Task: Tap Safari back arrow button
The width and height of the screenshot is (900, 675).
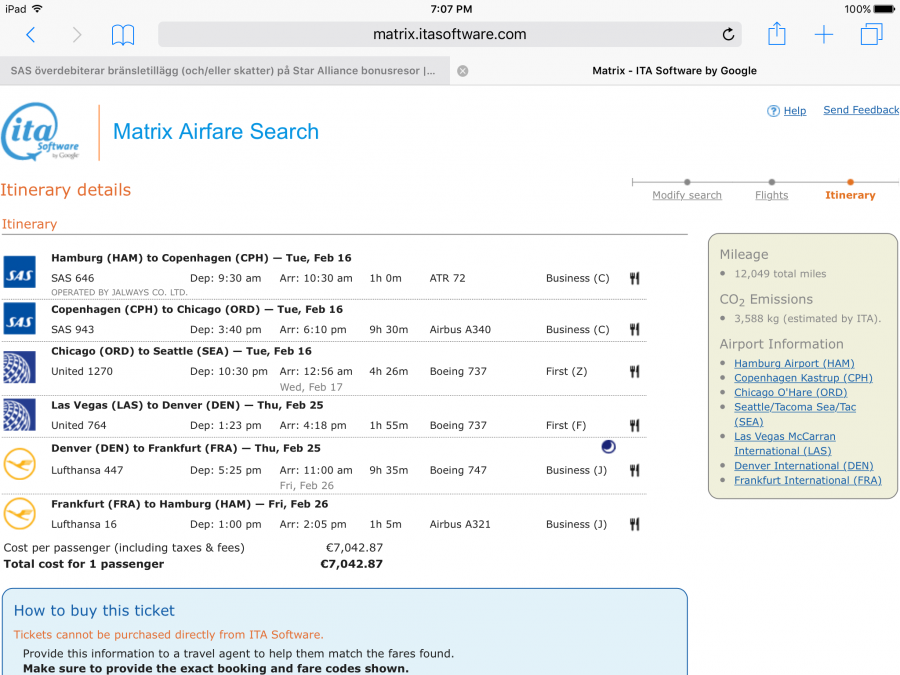Action: (30, 35)
